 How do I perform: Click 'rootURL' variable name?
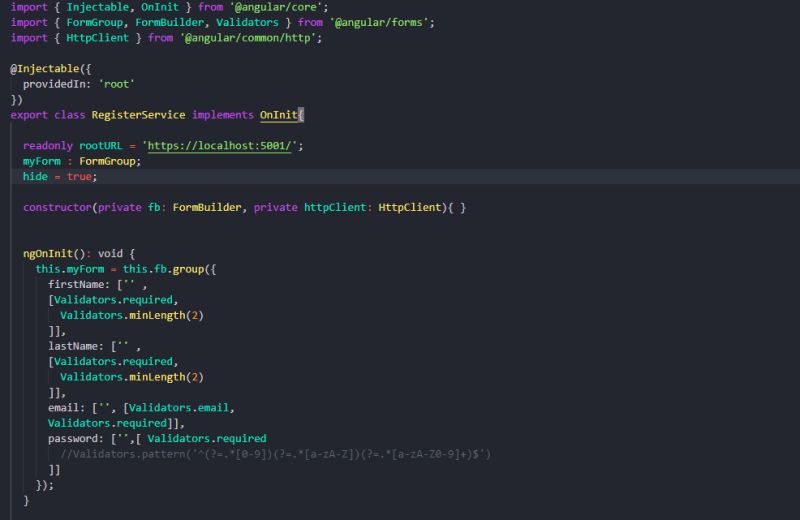101,146
